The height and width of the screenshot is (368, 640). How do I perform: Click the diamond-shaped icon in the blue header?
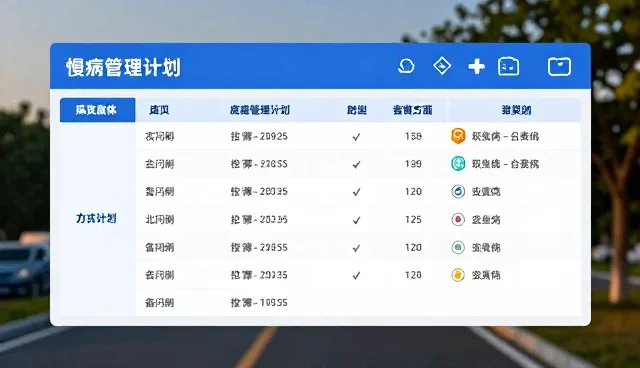pyautogui.click(x=442, y=66)
